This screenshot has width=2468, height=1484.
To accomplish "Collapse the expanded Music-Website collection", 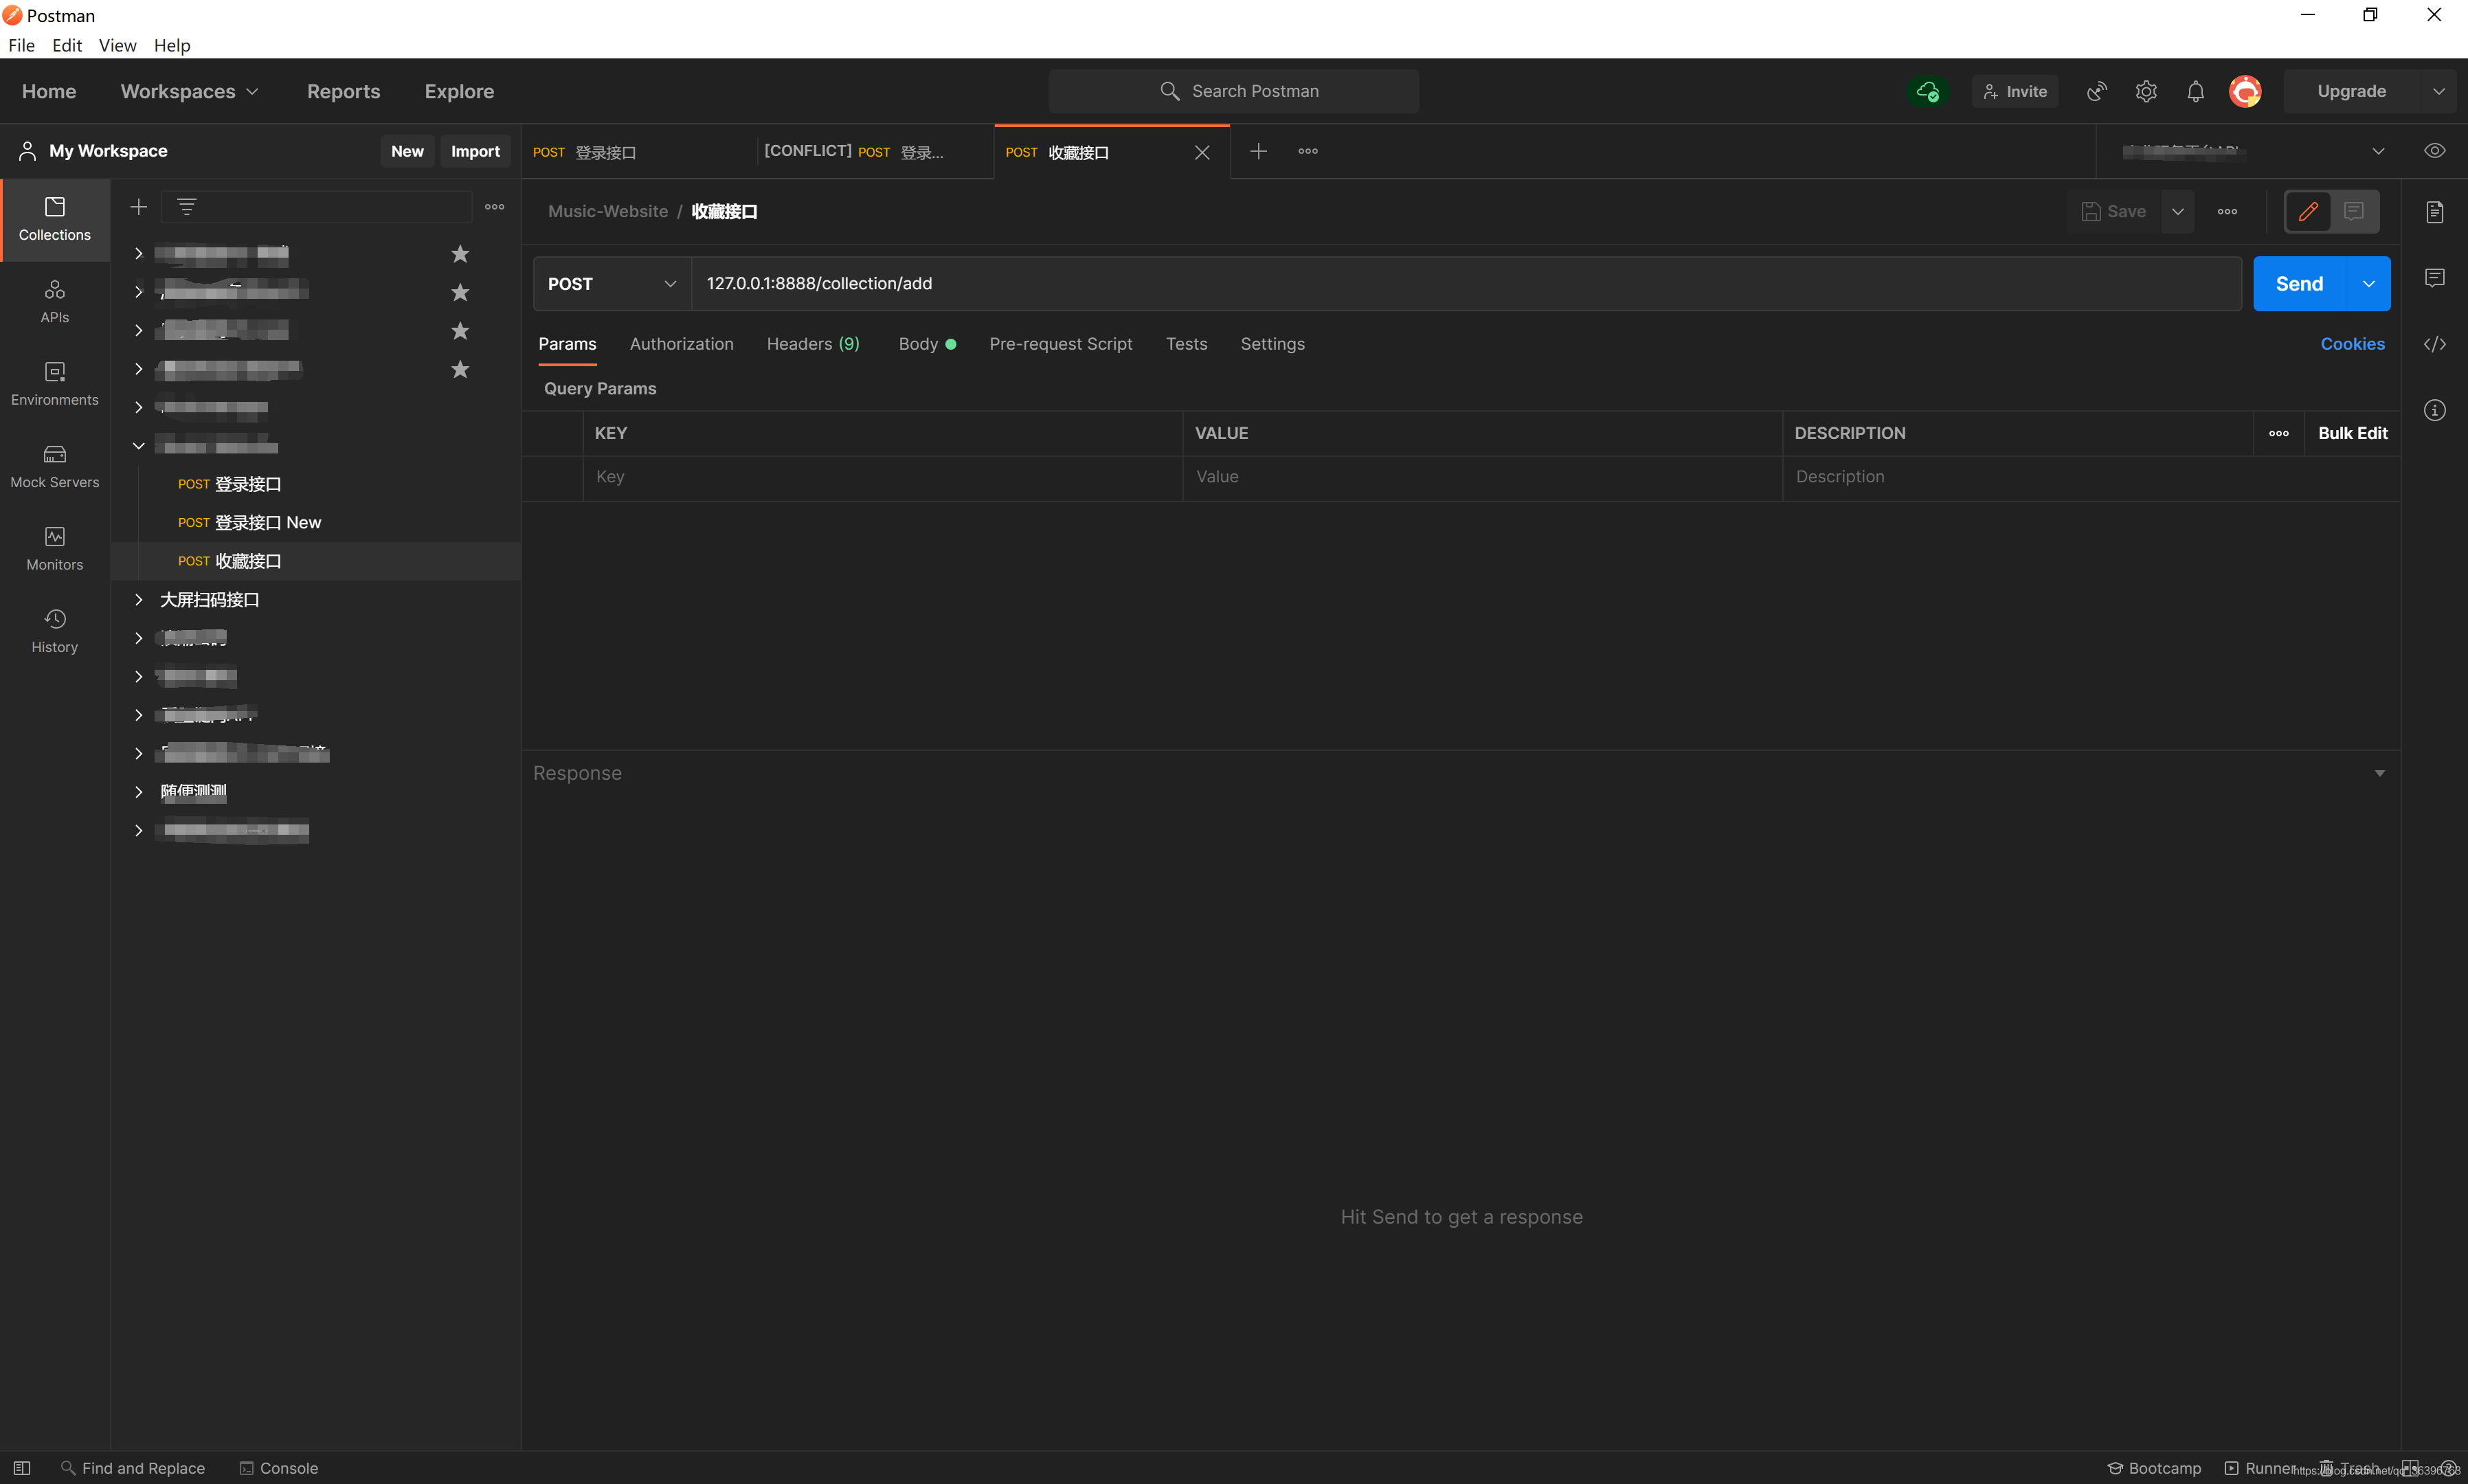I will [x=139, y=446].
